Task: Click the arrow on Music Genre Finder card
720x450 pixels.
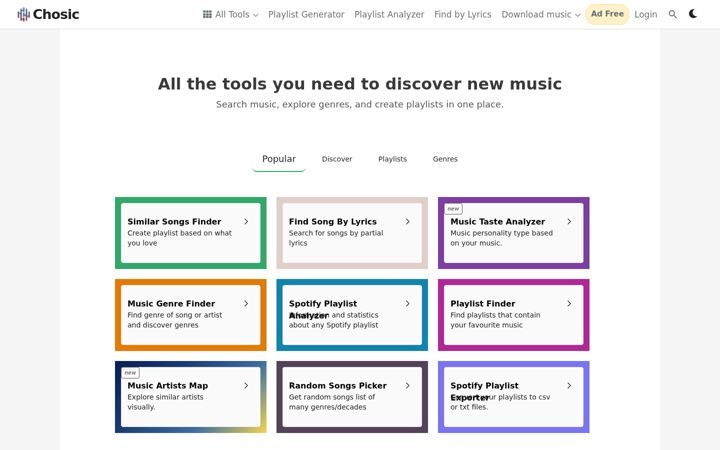Action: 246,304
